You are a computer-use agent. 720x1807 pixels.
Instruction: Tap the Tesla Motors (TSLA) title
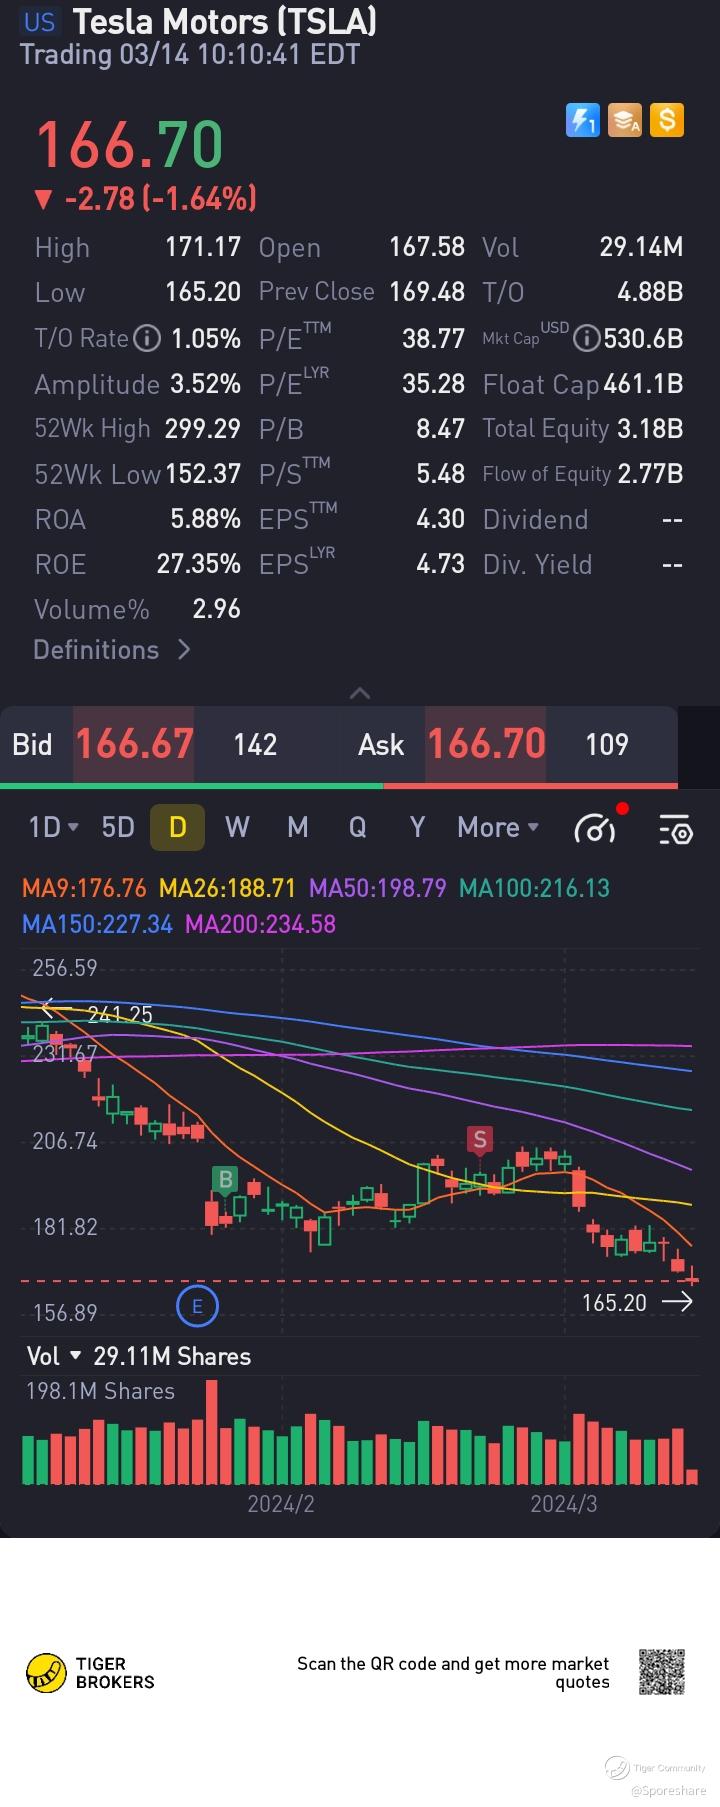225,21
